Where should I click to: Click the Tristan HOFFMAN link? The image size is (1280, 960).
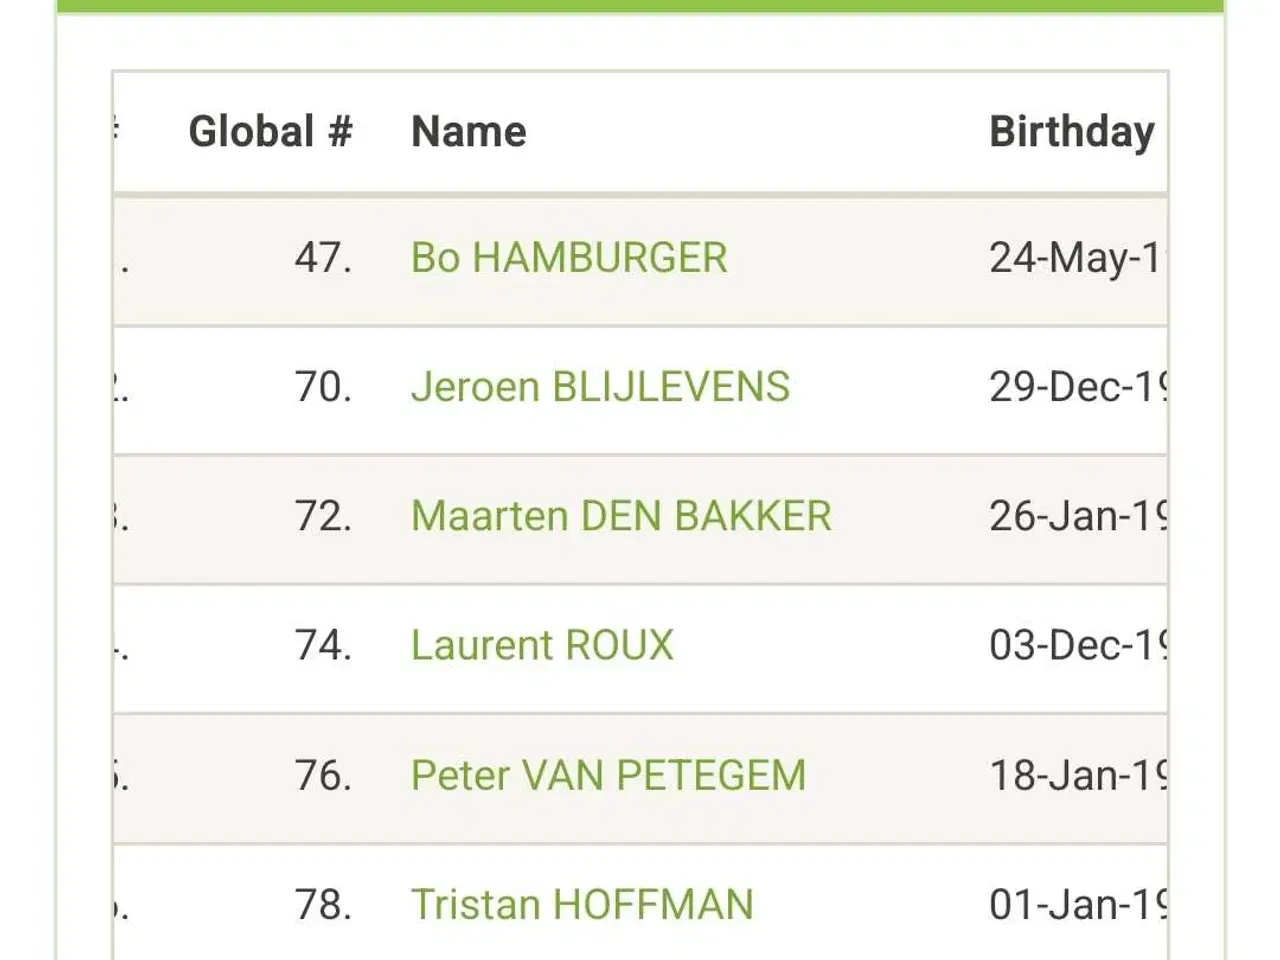click(582, 904)
